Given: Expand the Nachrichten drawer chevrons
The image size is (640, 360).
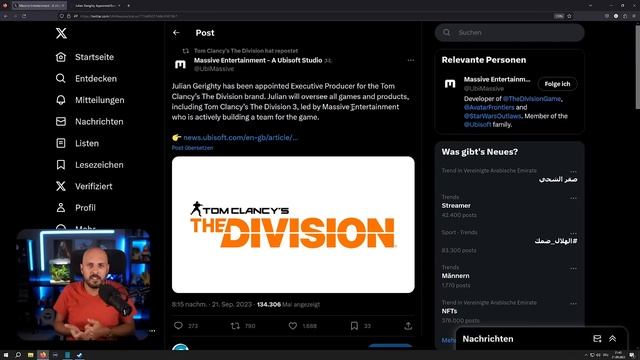Looking at the screenshot, I should tap(613, 339).
